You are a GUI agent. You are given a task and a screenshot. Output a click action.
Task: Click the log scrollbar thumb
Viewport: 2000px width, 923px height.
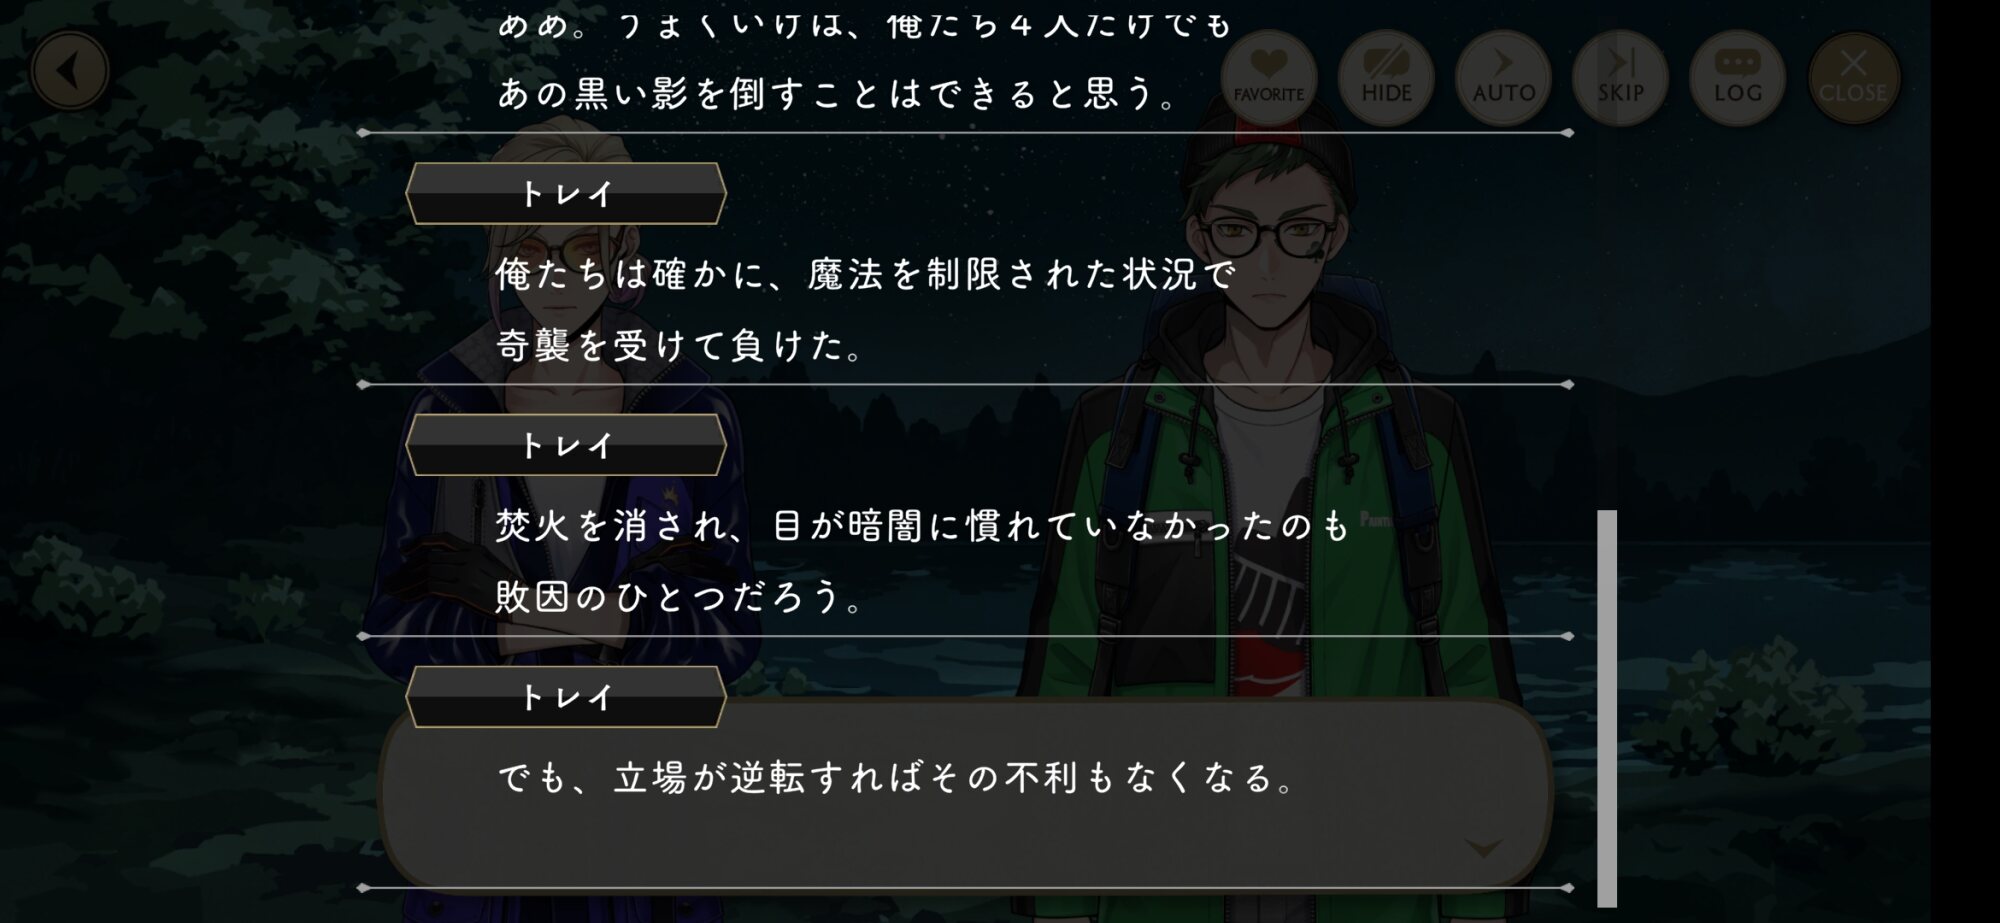pyautogui.click(x=1607, y=707)
